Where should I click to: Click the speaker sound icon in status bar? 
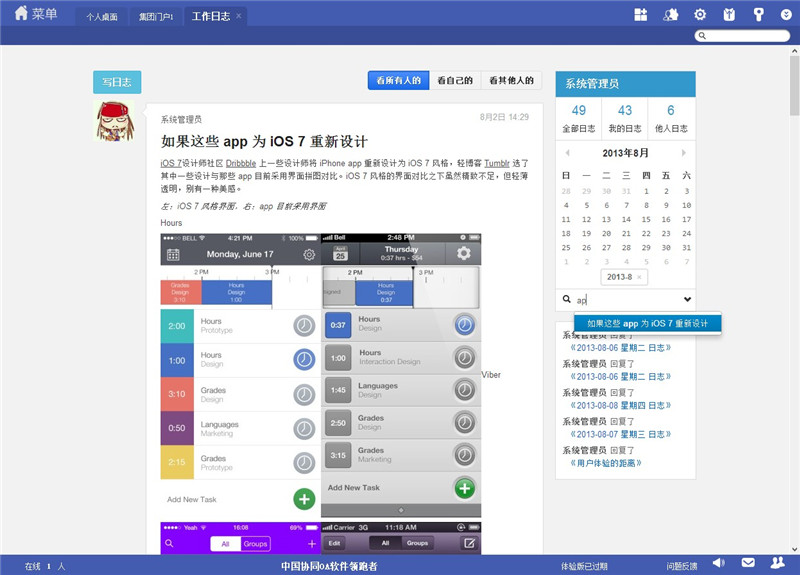[718, 563]
